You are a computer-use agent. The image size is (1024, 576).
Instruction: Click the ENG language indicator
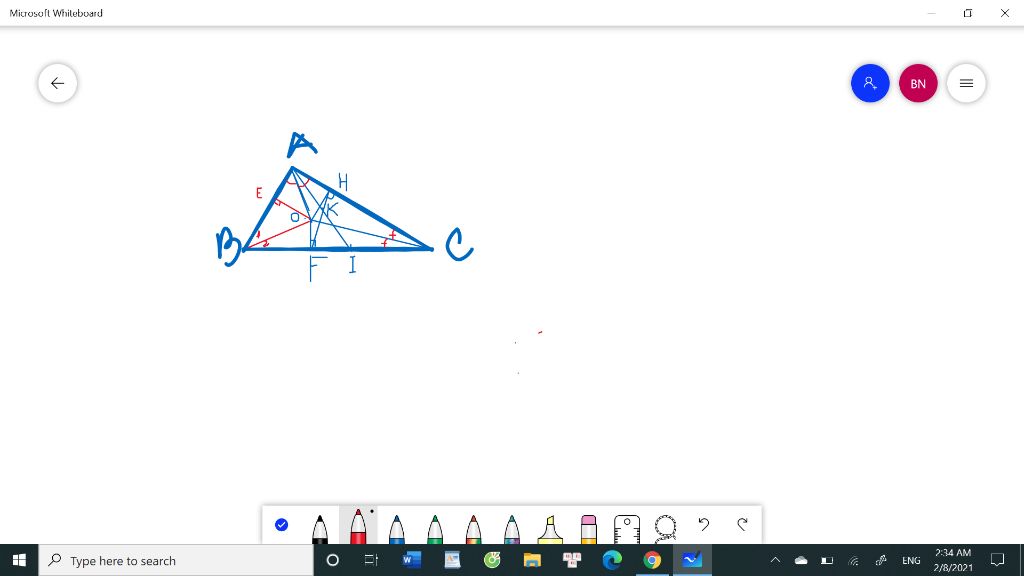[911, 560]
